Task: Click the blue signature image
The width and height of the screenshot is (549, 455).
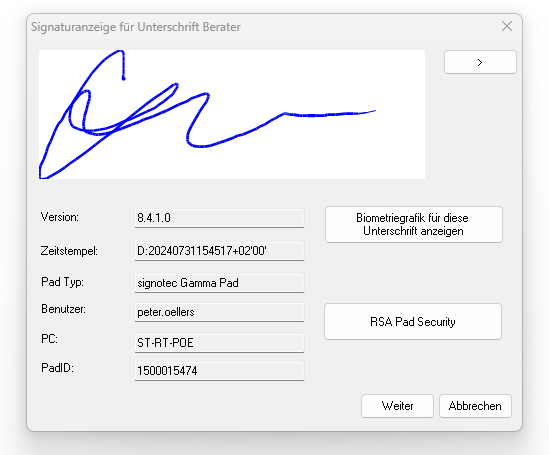Action: coord(232,114)
